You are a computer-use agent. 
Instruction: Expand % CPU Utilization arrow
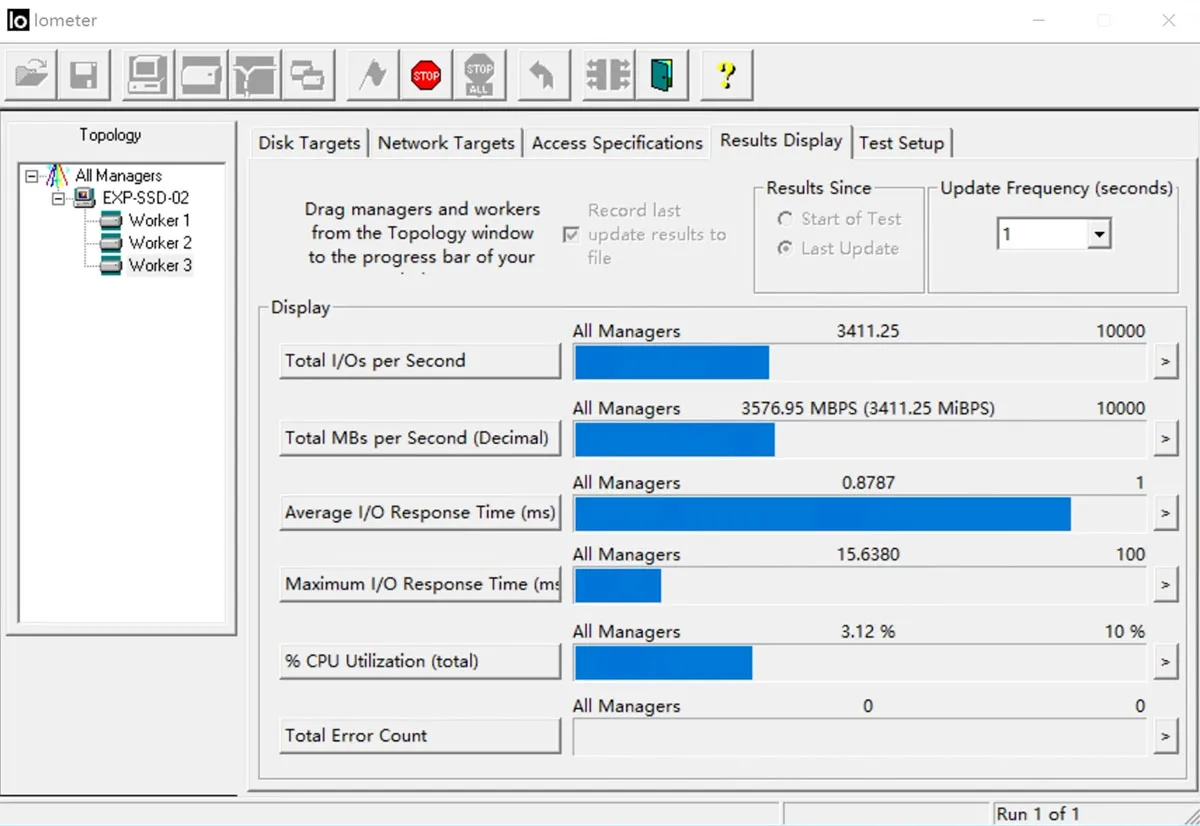click(x=1165, y=662)
